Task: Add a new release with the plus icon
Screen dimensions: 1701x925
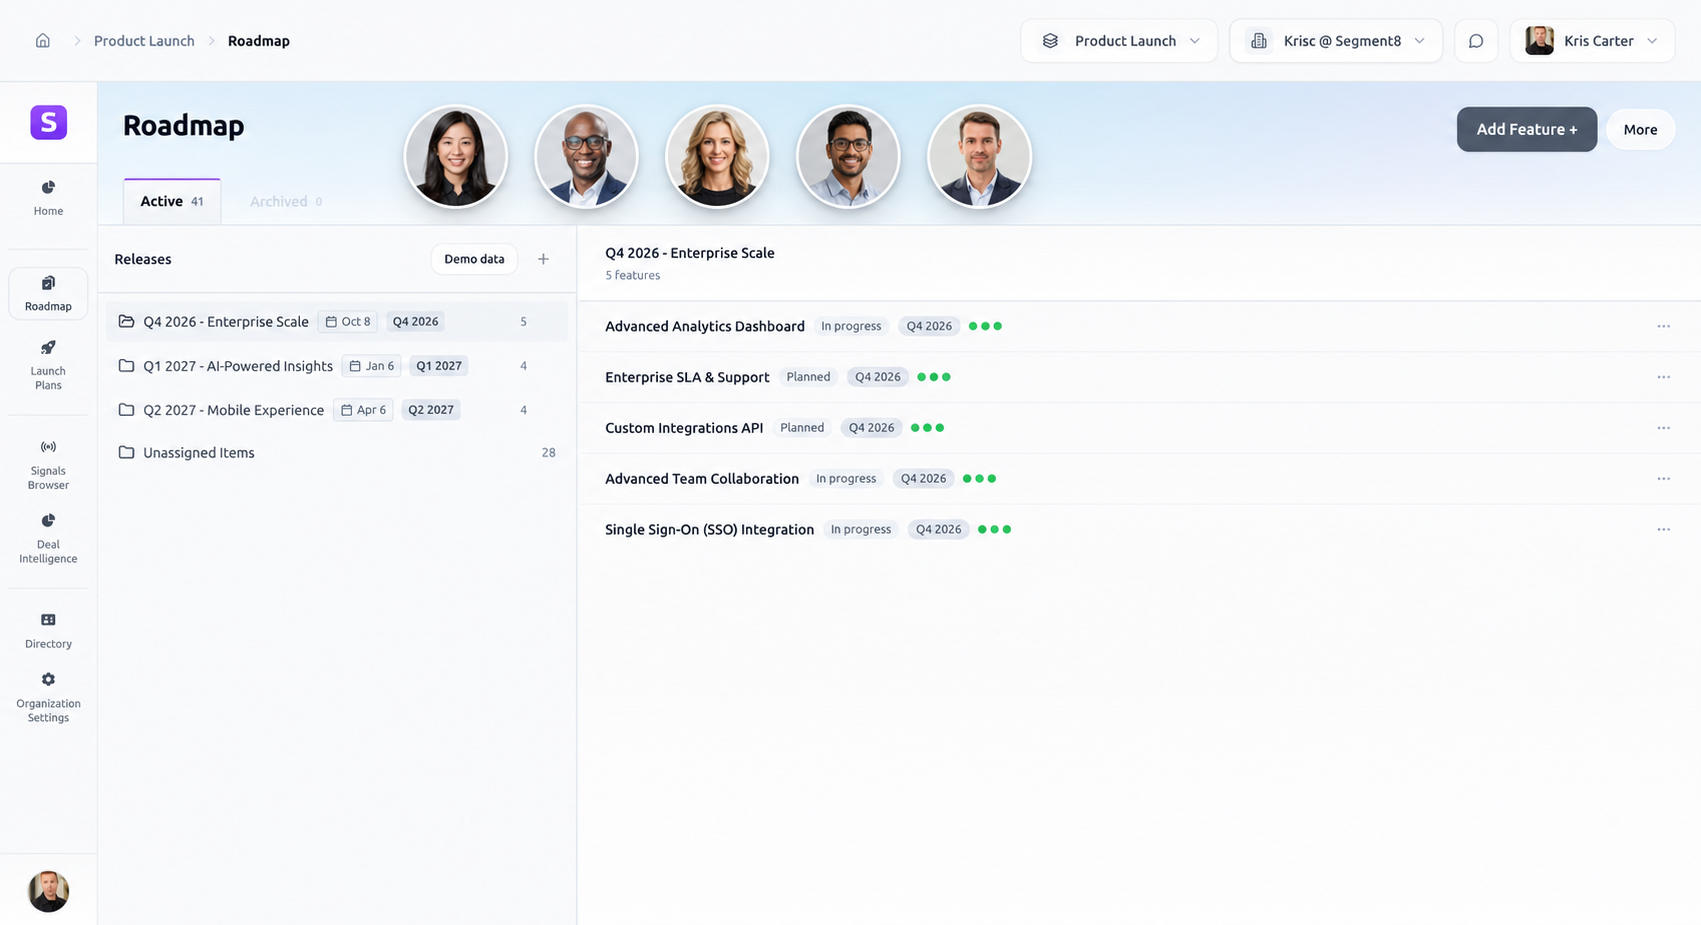Action: click(x=543, y=259)
